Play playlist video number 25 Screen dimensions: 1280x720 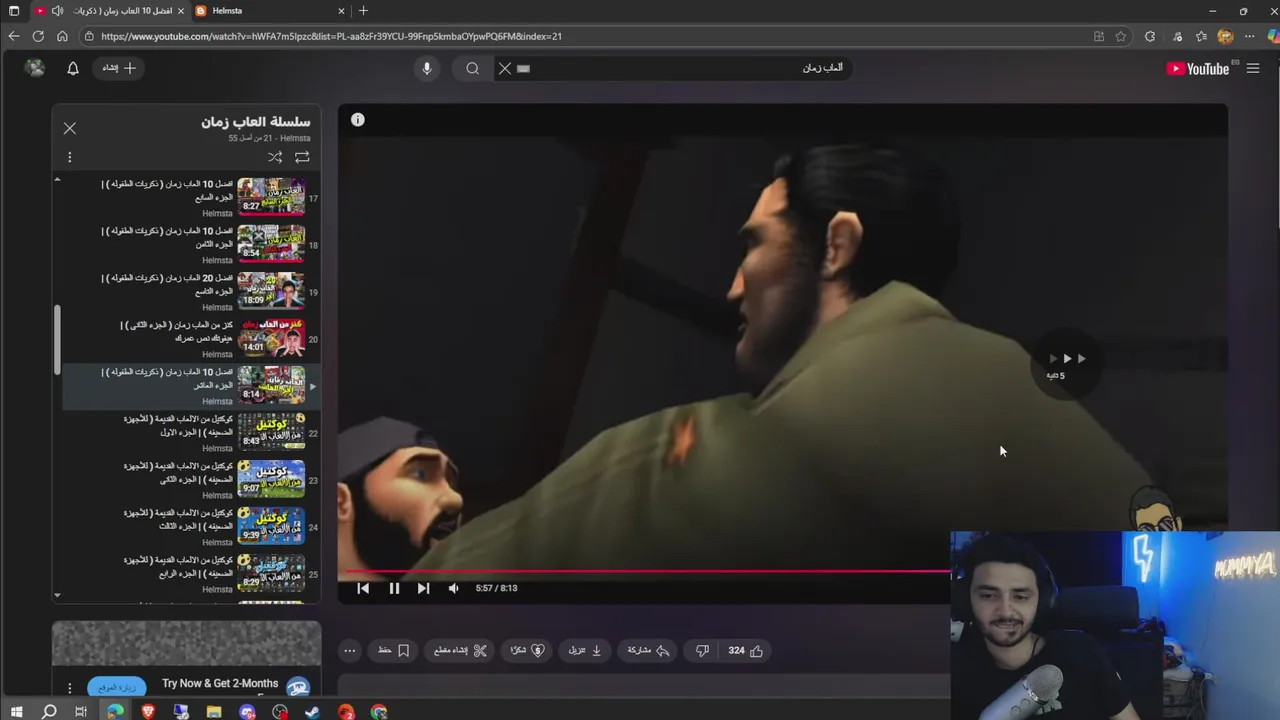pyautogui.click(x=190, y=574)
